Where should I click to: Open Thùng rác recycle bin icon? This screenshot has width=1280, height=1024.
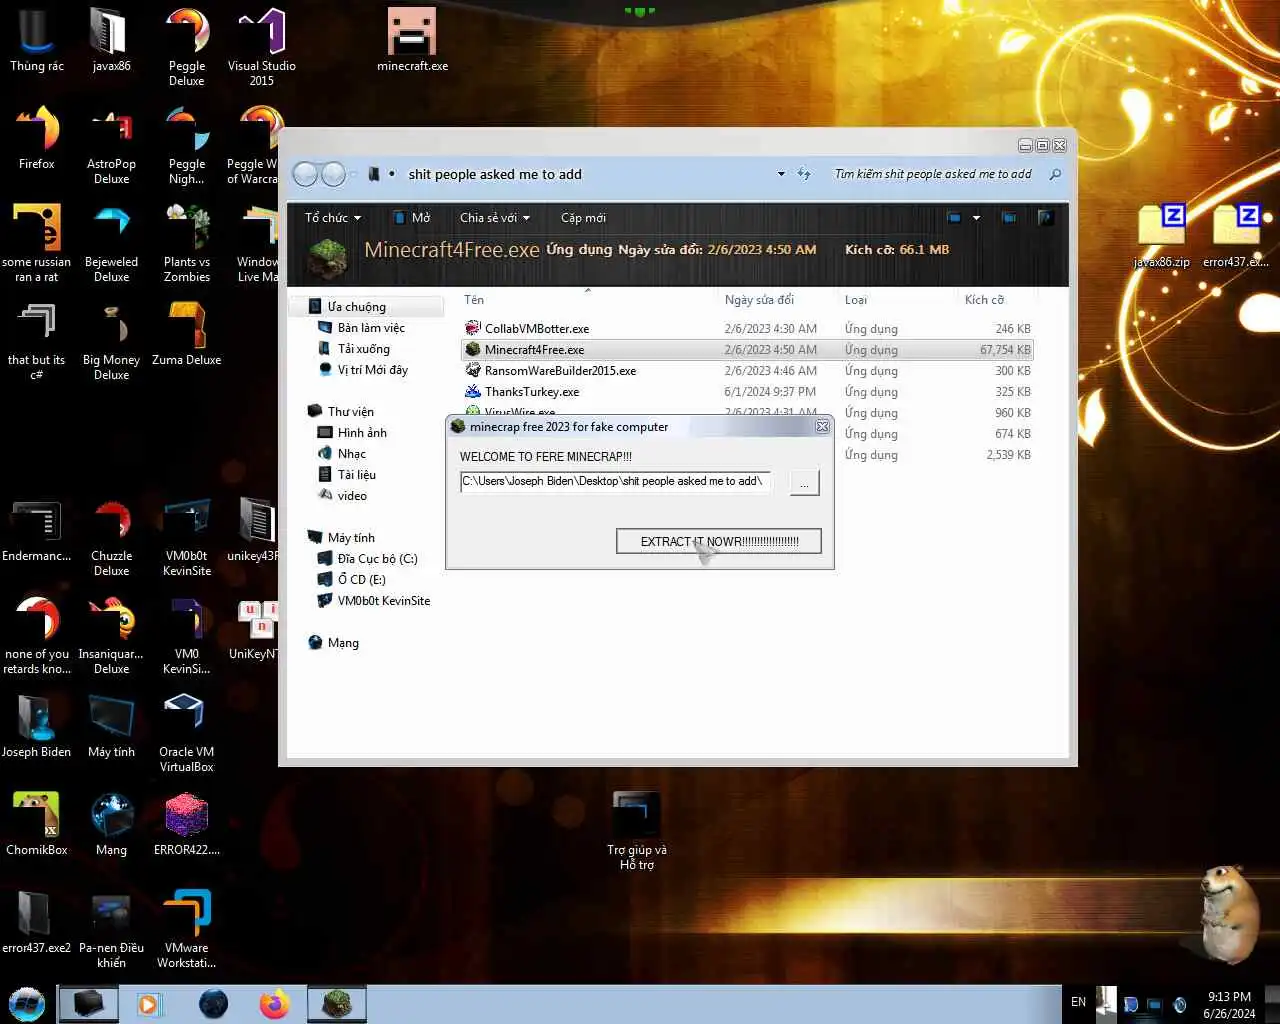[37, 40]
